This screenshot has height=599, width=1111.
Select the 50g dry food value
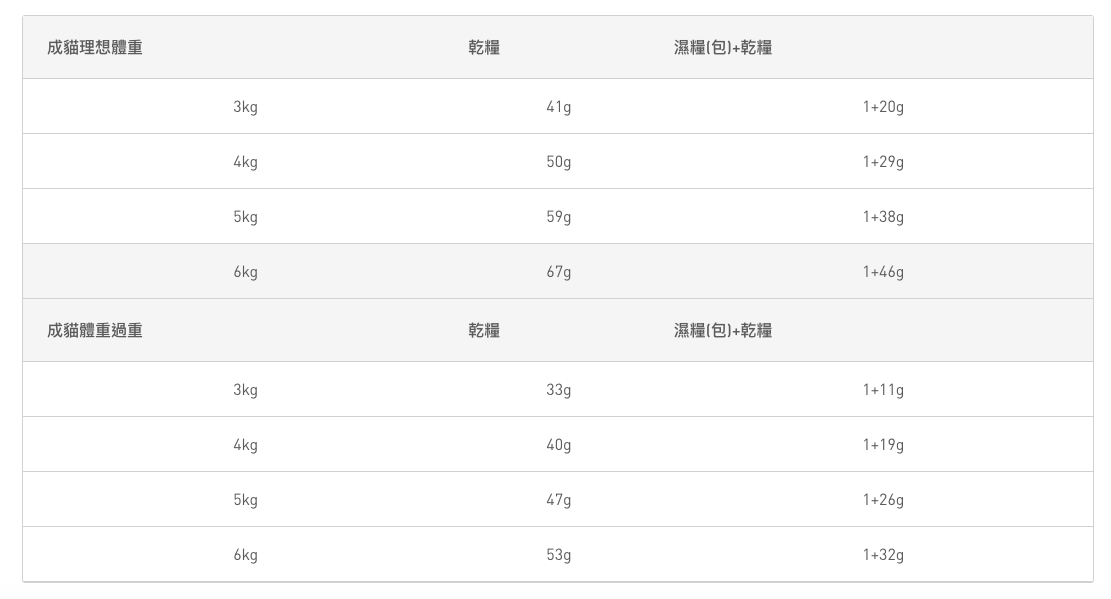[559, 162]
